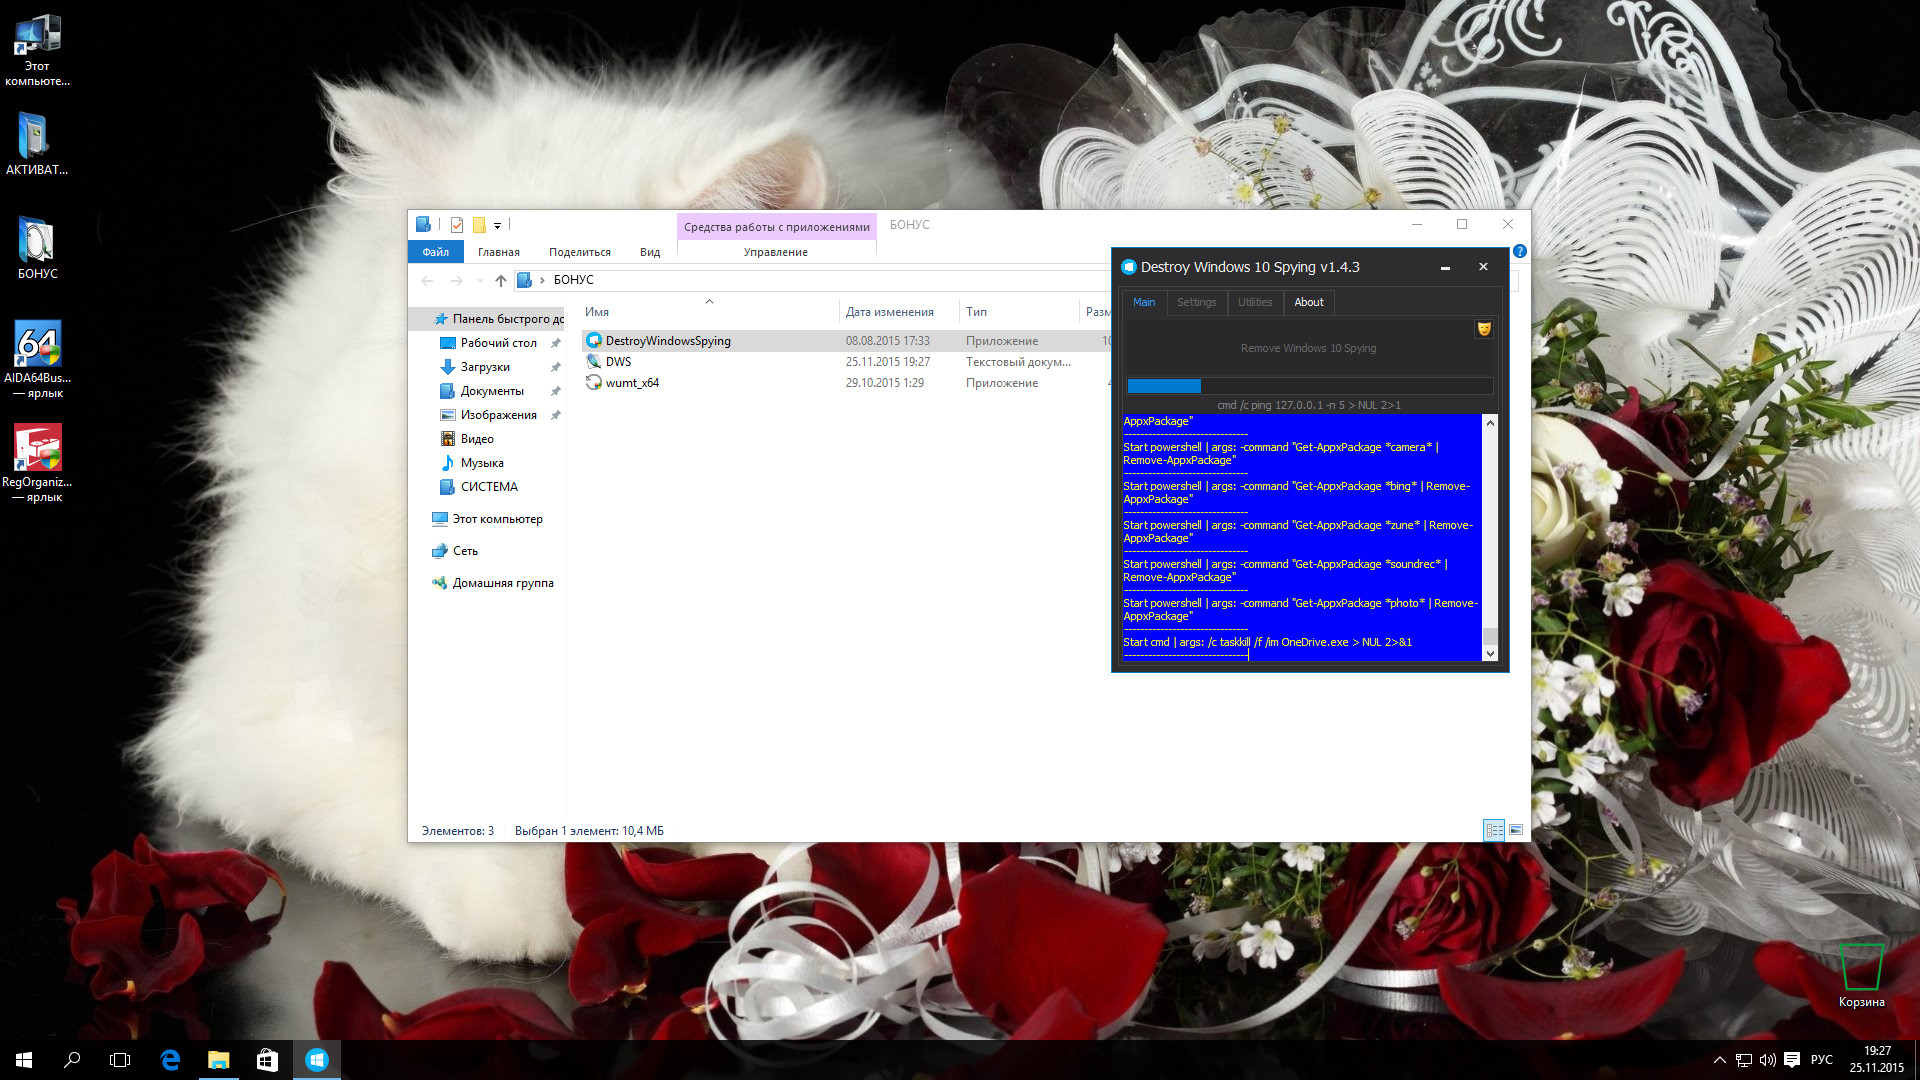Switch to the Utilities tab in DWS

click(x=1255, y=302)
